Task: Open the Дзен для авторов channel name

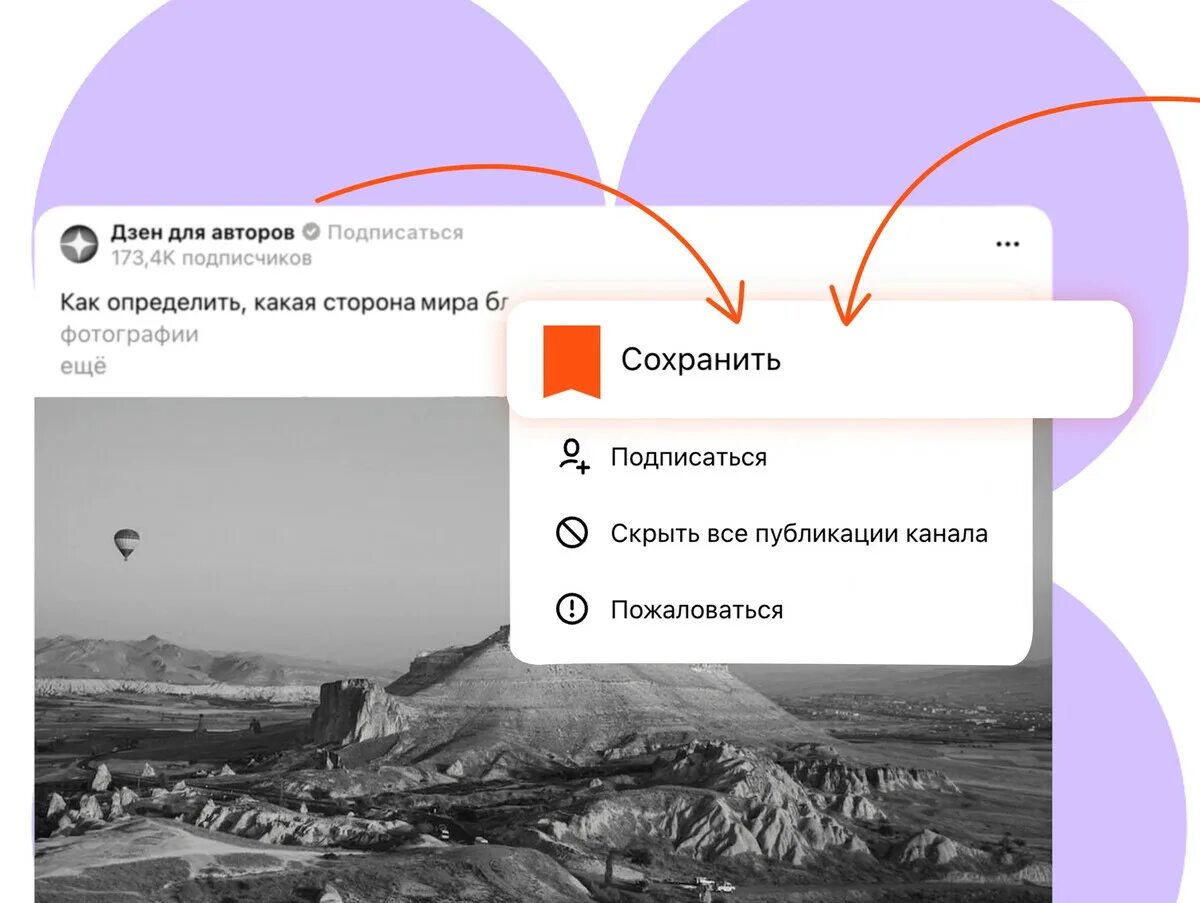Action: pos(202,232)
